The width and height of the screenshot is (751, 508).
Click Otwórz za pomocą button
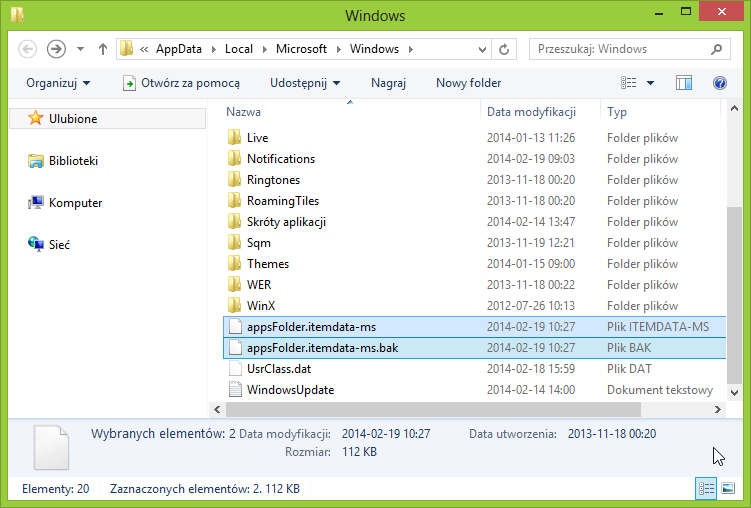182,83
